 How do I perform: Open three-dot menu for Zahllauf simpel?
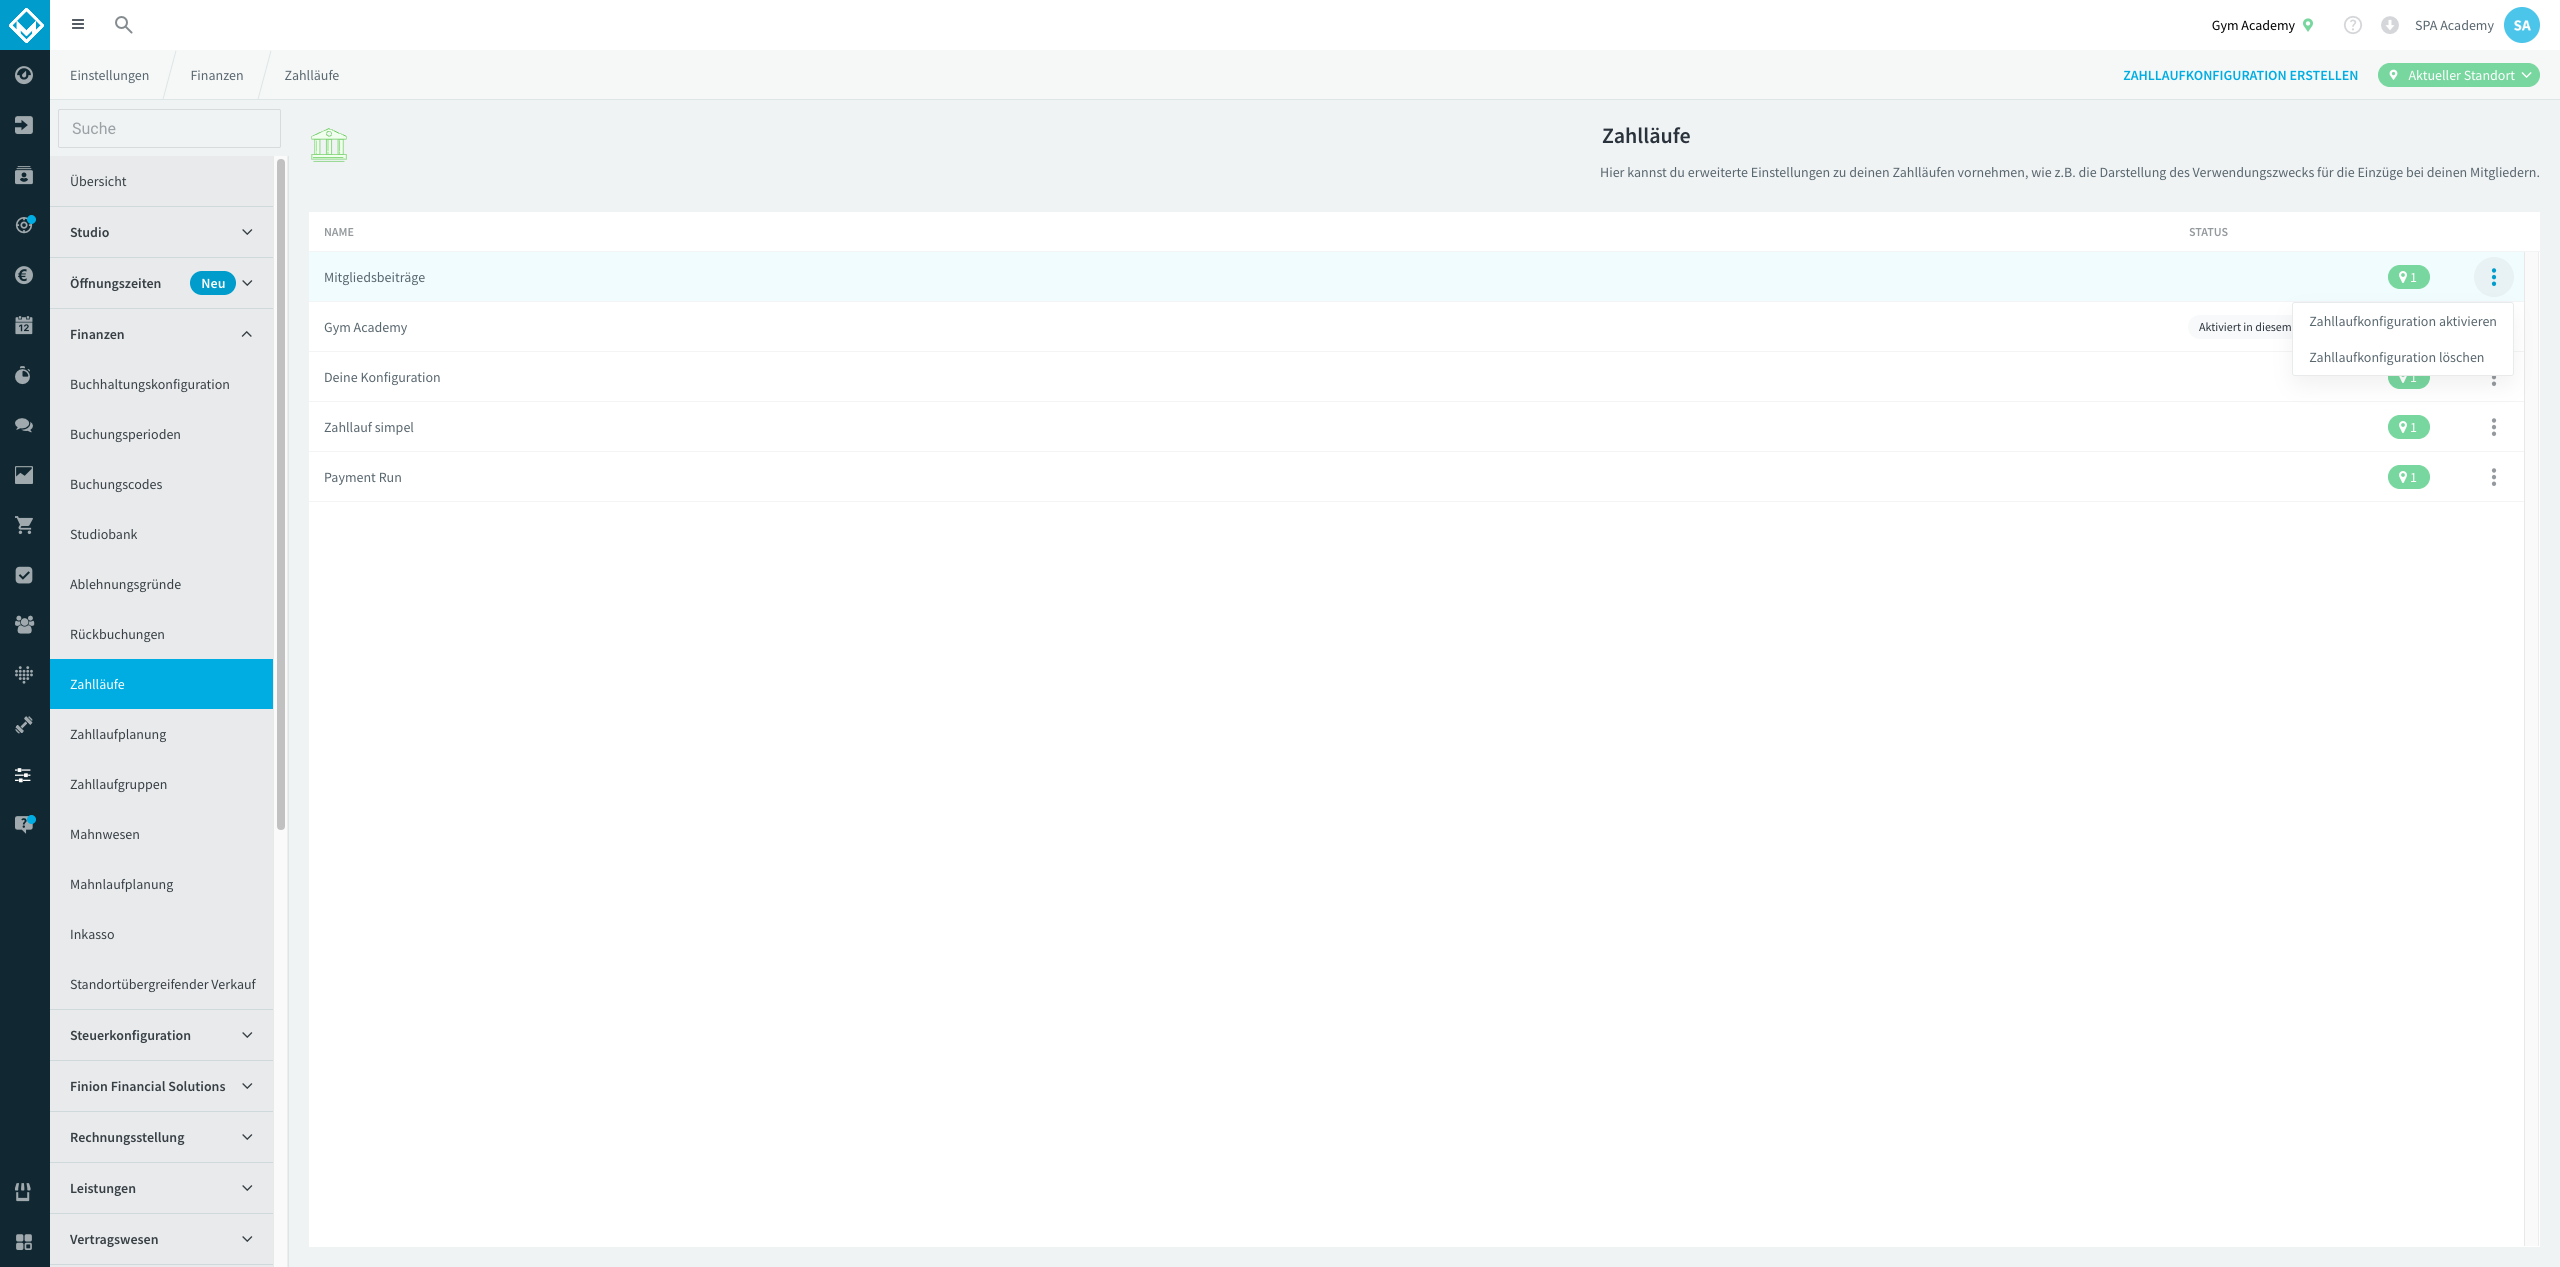pos(2494,427)
